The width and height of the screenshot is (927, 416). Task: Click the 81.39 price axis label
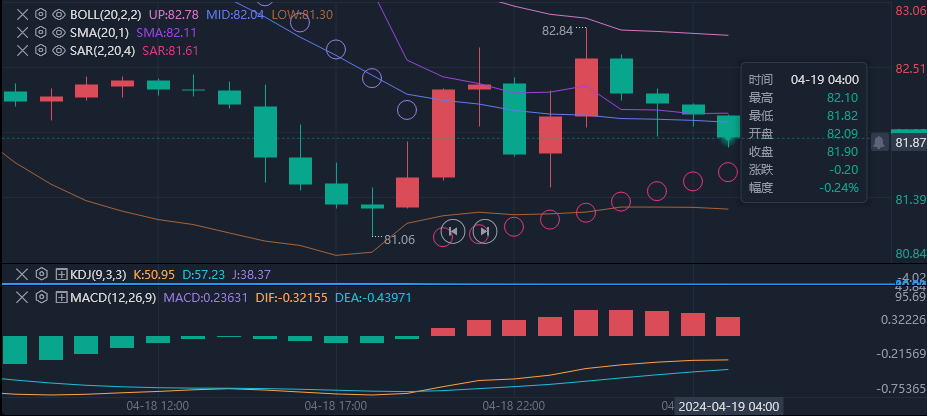(x=911, y=200)
